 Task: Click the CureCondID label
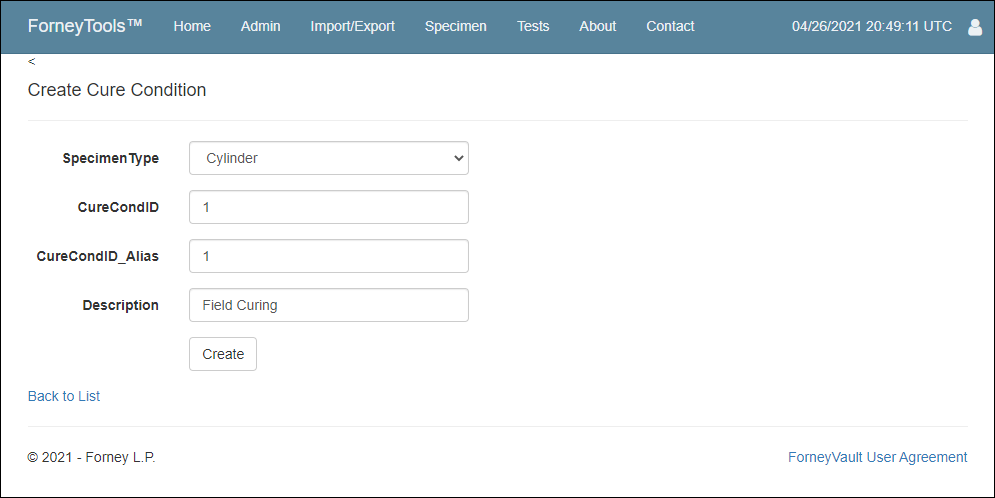point(118,207)
